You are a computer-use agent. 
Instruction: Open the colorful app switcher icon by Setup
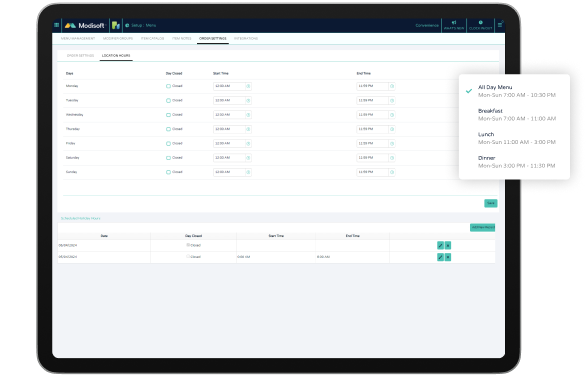116,25
